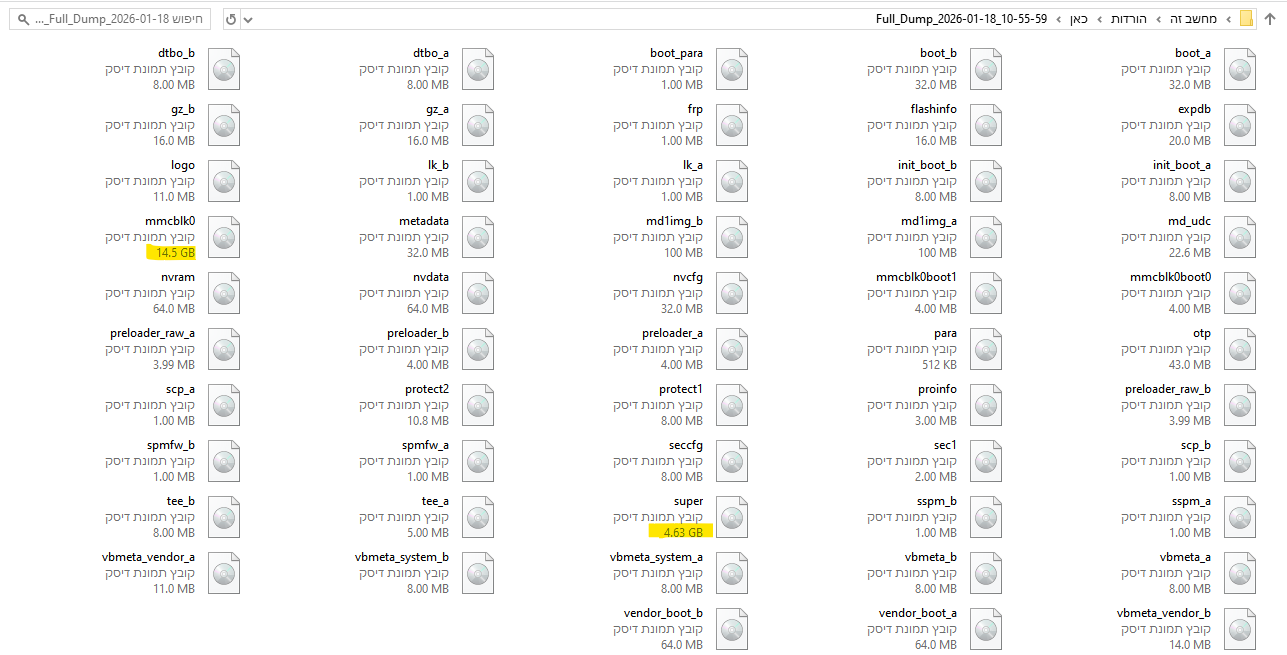Navigate to 'הורדות' in the breadcrumb
The image size is (1287, 655).
pos(1128,19)
